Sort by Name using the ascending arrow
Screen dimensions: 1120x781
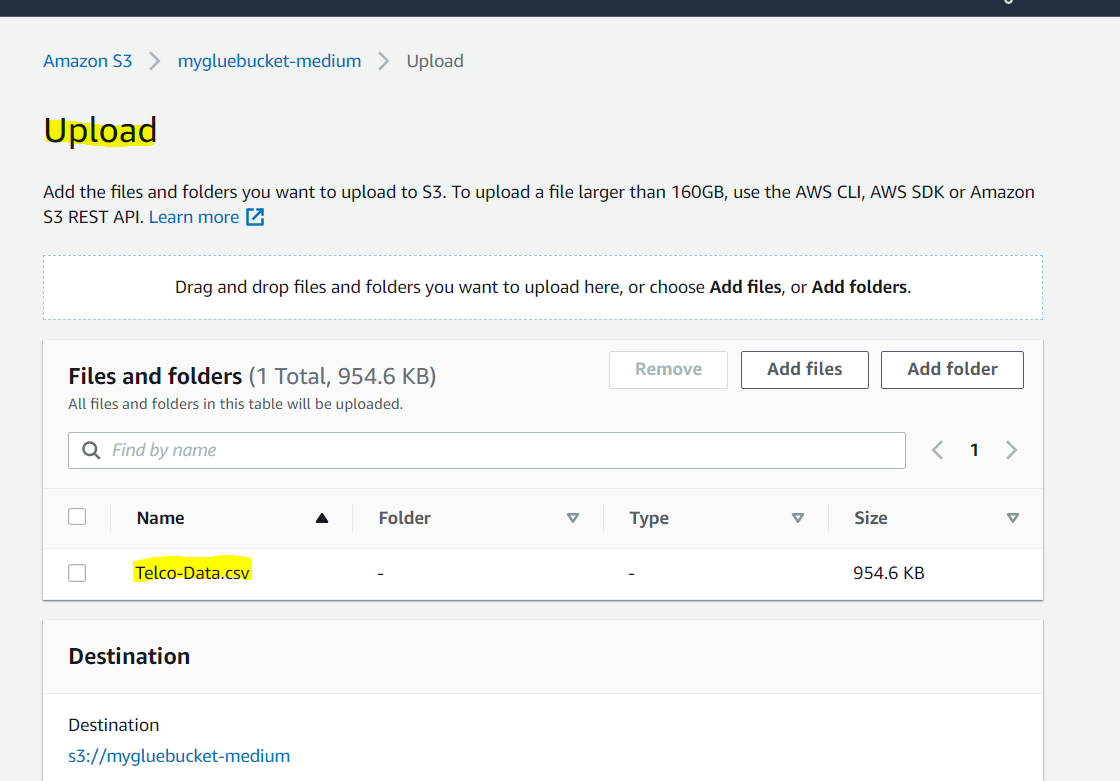[x=322, y=518]
